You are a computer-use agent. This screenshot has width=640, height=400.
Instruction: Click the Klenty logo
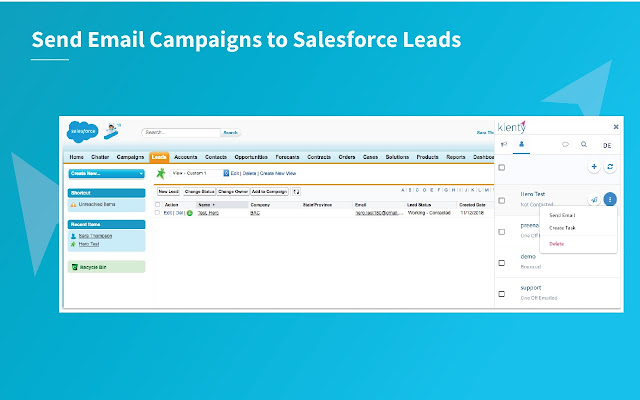[x=511, y=127]
